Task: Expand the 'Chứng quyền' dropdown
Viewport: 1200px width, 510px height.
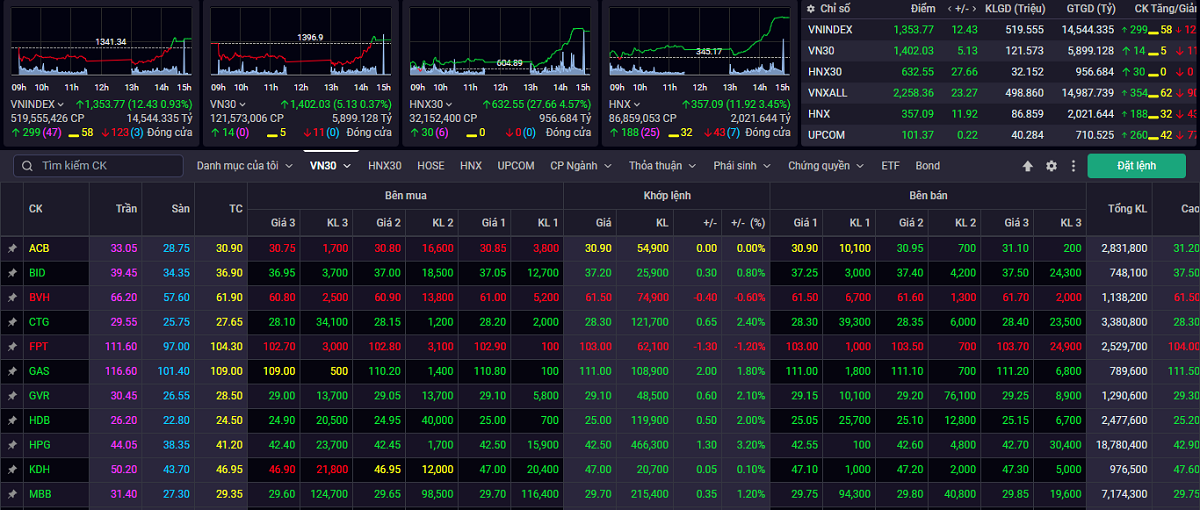Action: click(x=827, y=166)
